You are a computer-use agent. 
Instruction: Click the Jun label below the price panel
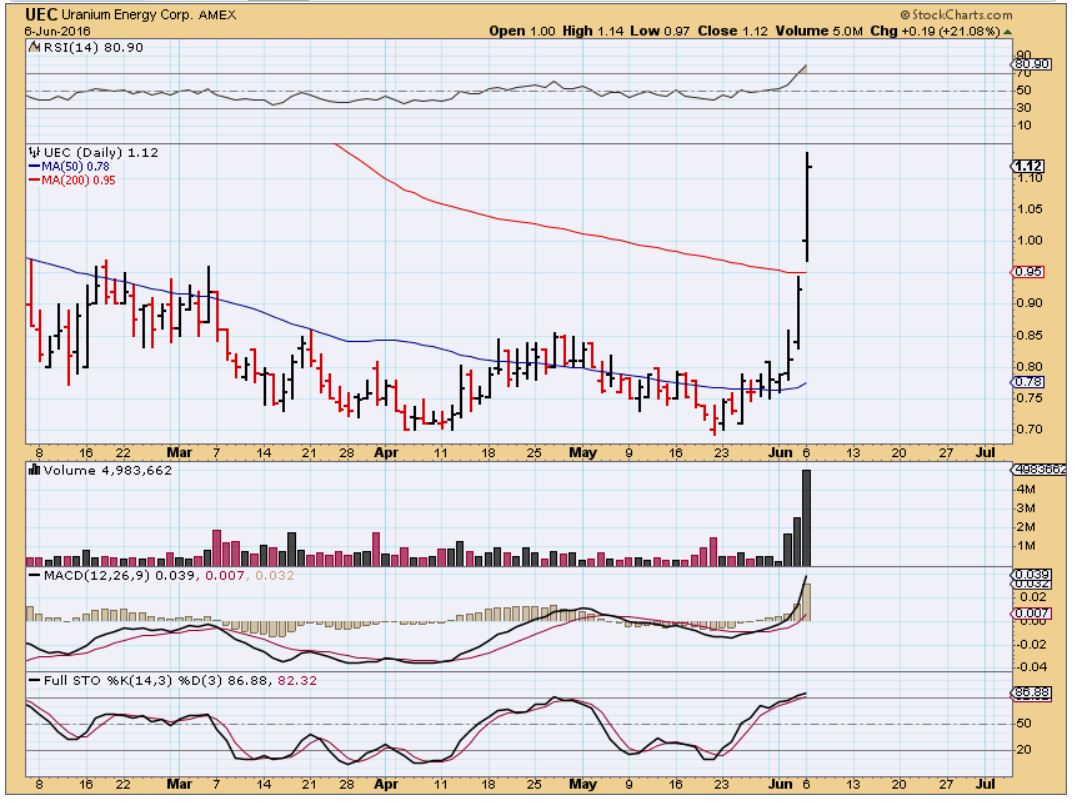pyautogui.click(x=779, y=453)
